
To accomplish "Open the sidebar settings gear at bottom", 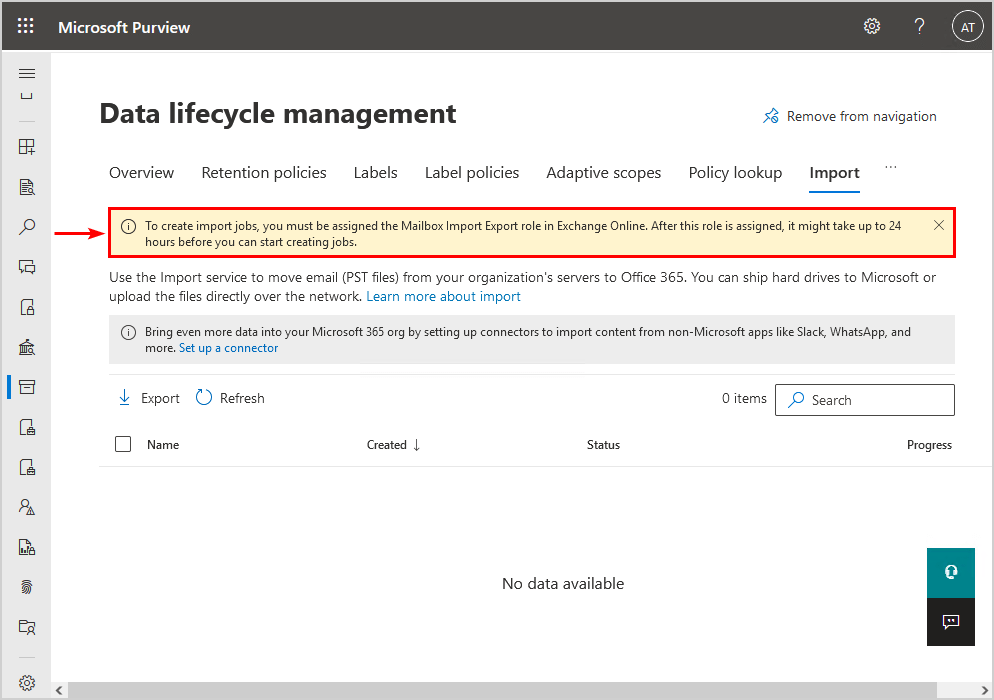I will coord(27,683).
